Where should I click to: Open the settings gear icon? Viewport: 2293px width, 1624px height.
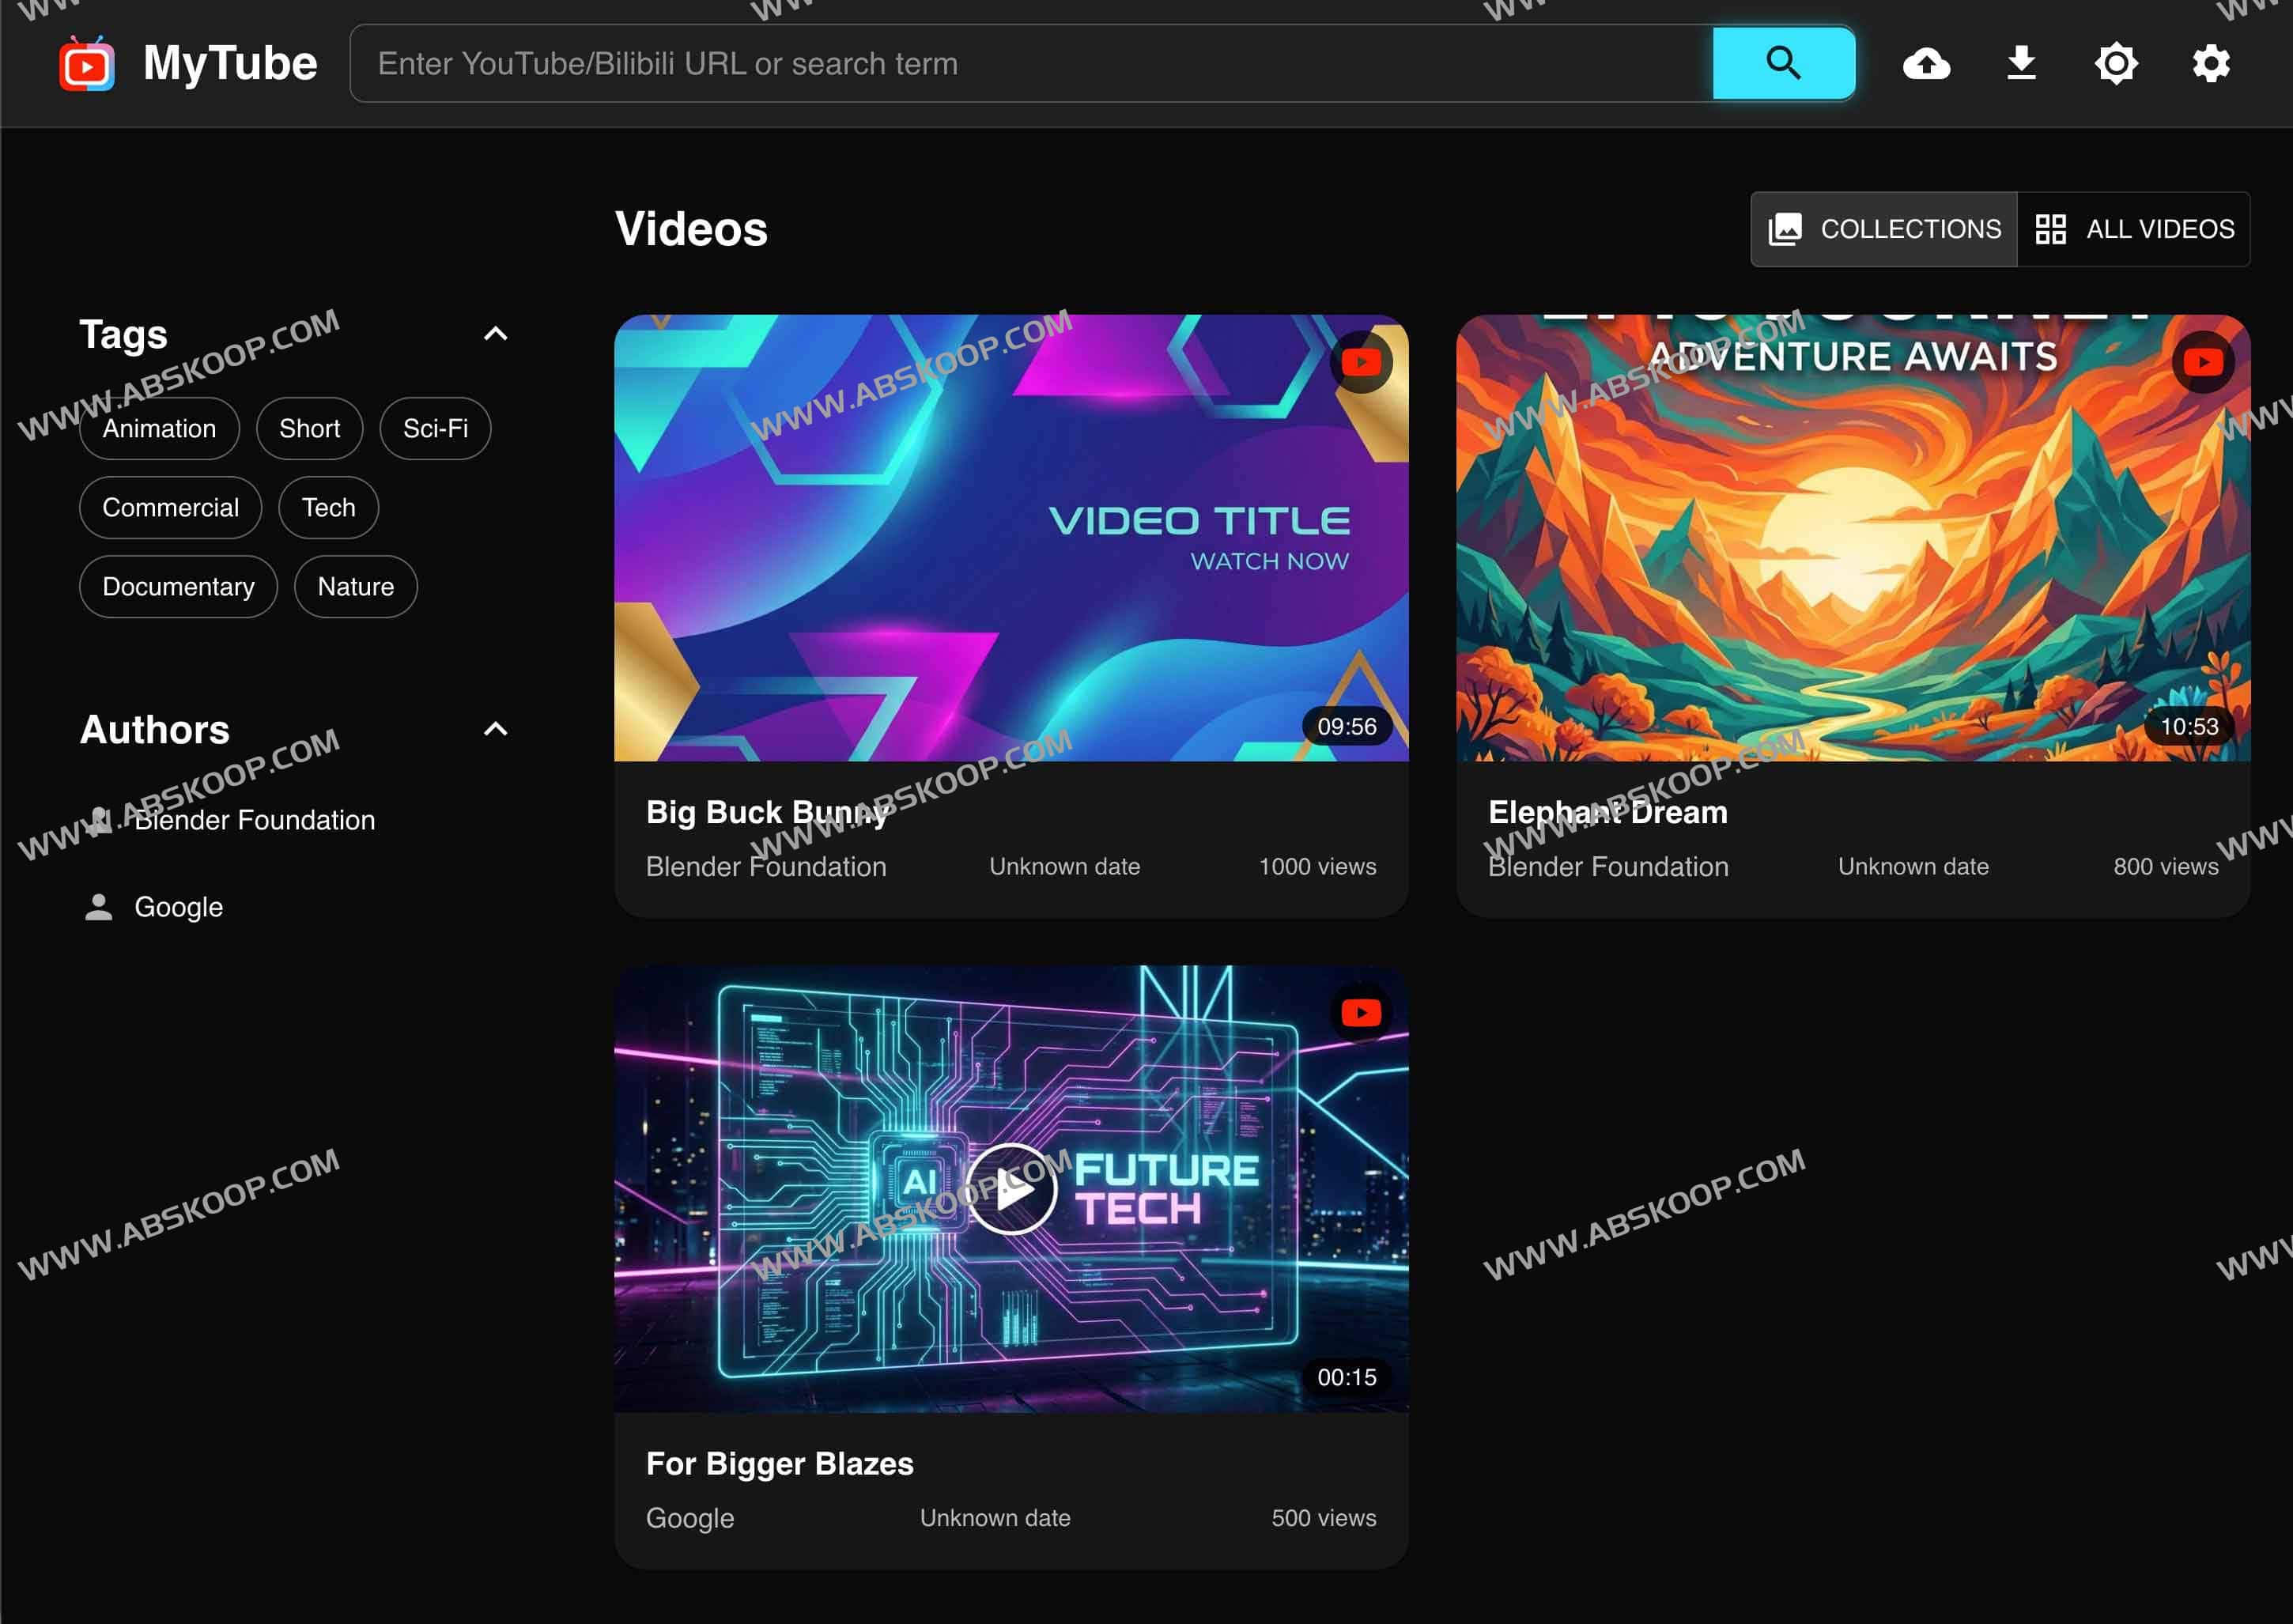(2210, 64)
